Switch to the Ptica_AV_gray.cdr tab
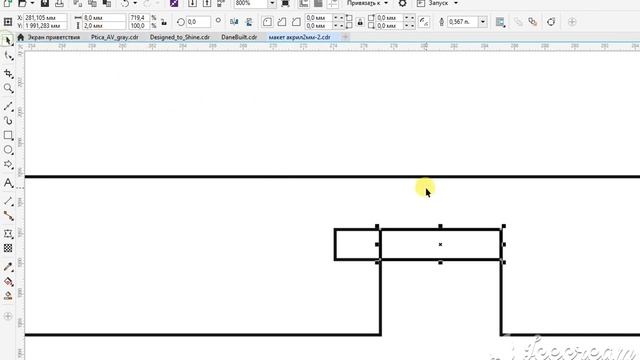The height and width of the screenshot is (360, 640). pyautogui.click(x=115, y=37)
